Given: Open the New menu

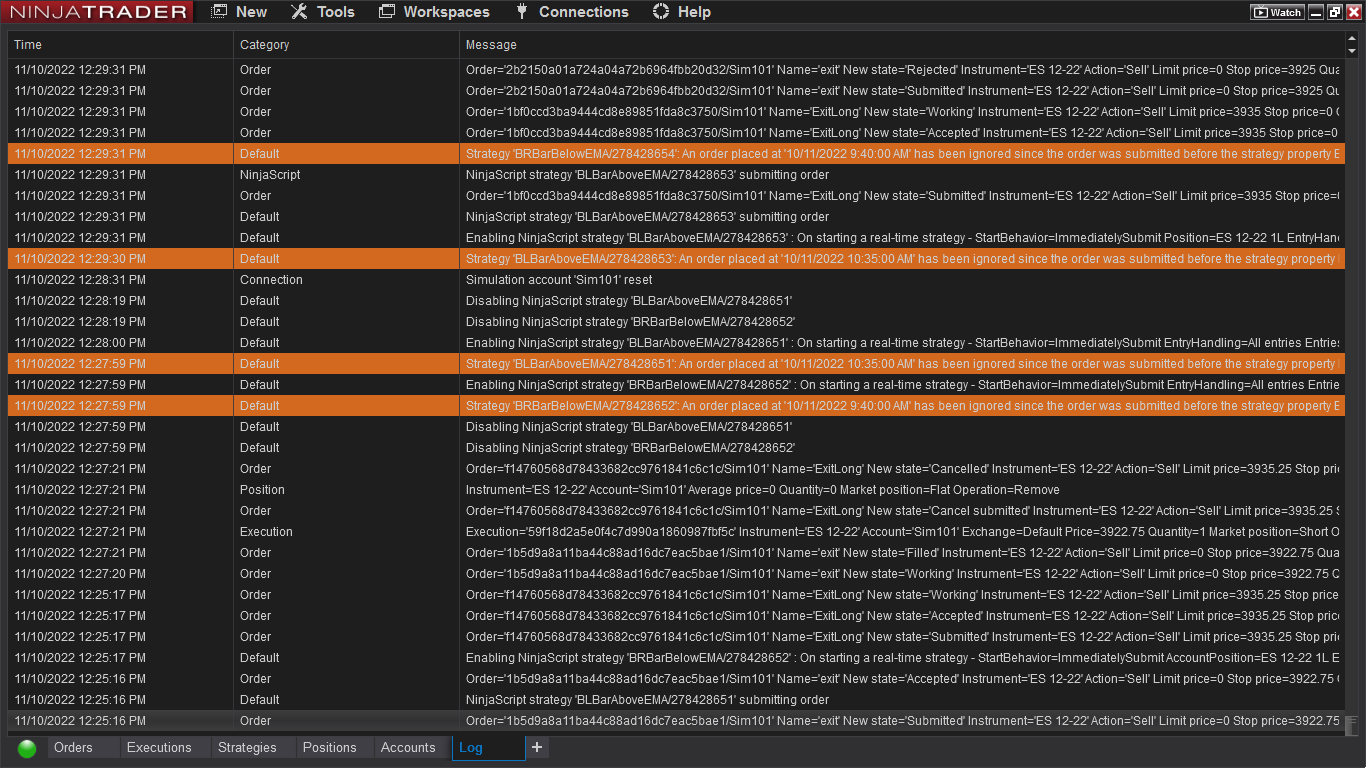Looking at the screenshot, I should (x=239, y=12).
